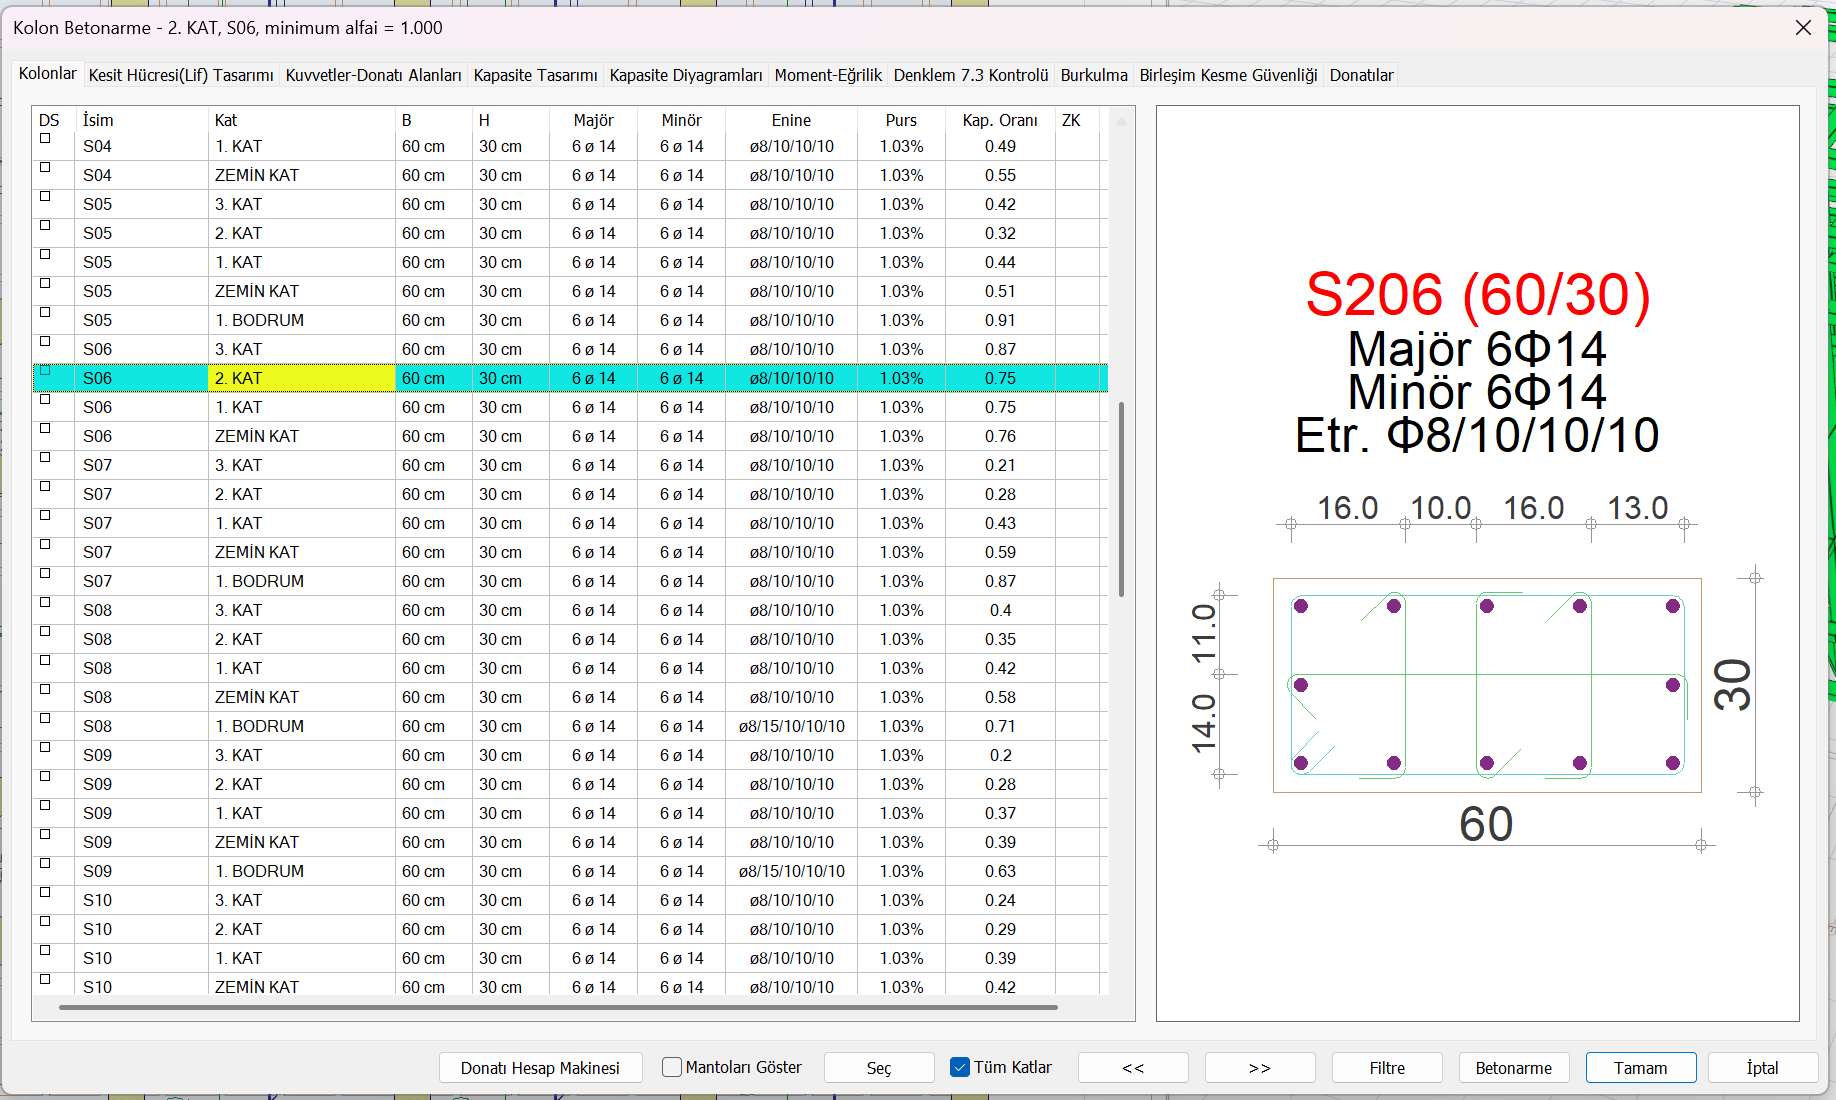Image resolution: width=1836 pixels, height=1100 pixels.
Task: Click the horizontal scrollbar below the table
Action: [x=558, y=1007]
